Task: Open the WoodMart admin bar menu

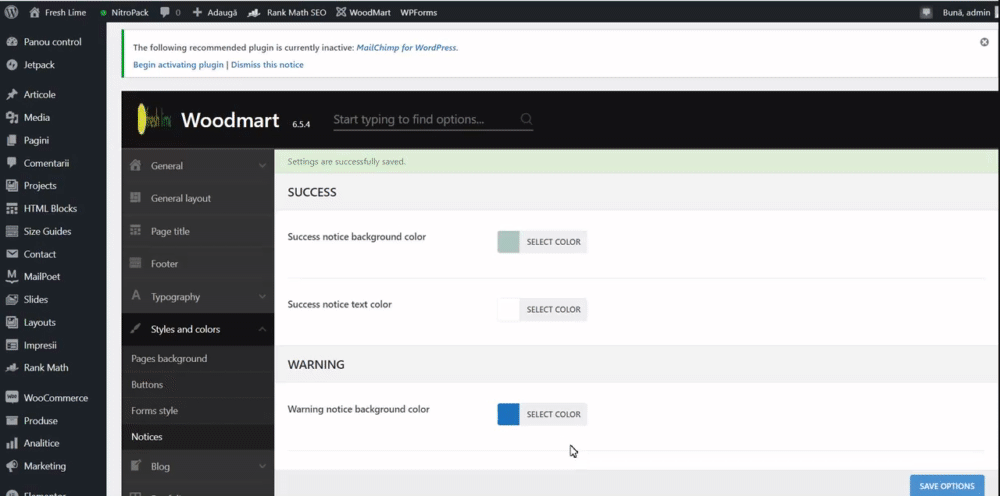Action: pyautogui.click(x=364, y=12)
